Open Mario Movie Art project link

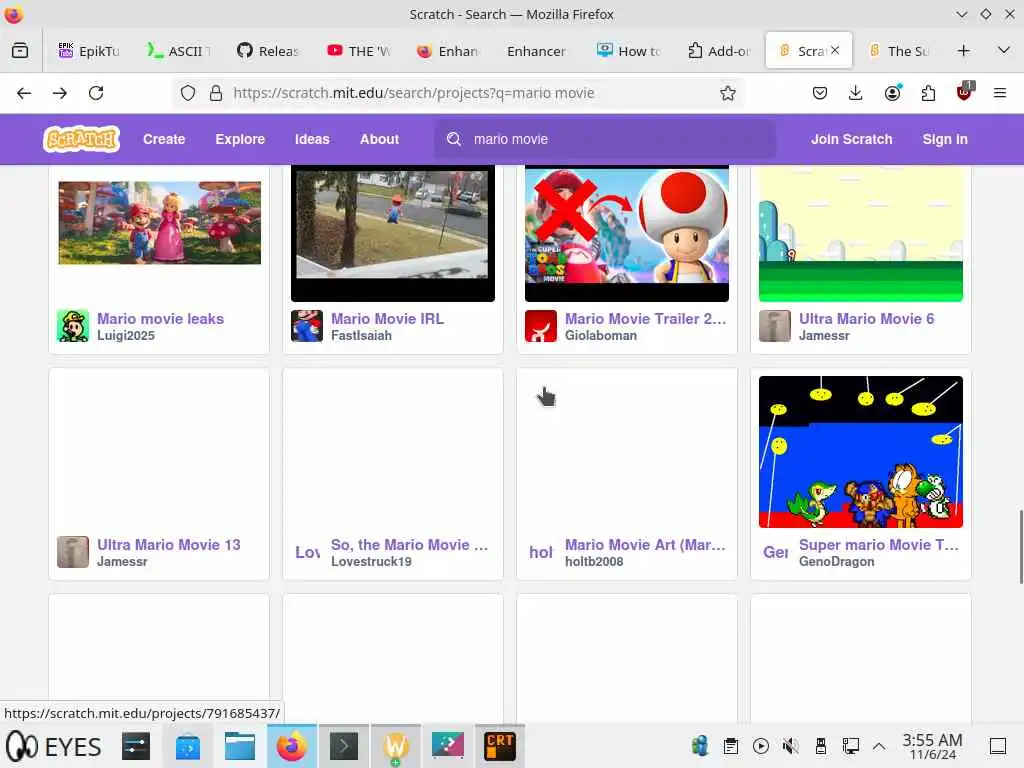(645, 545)
